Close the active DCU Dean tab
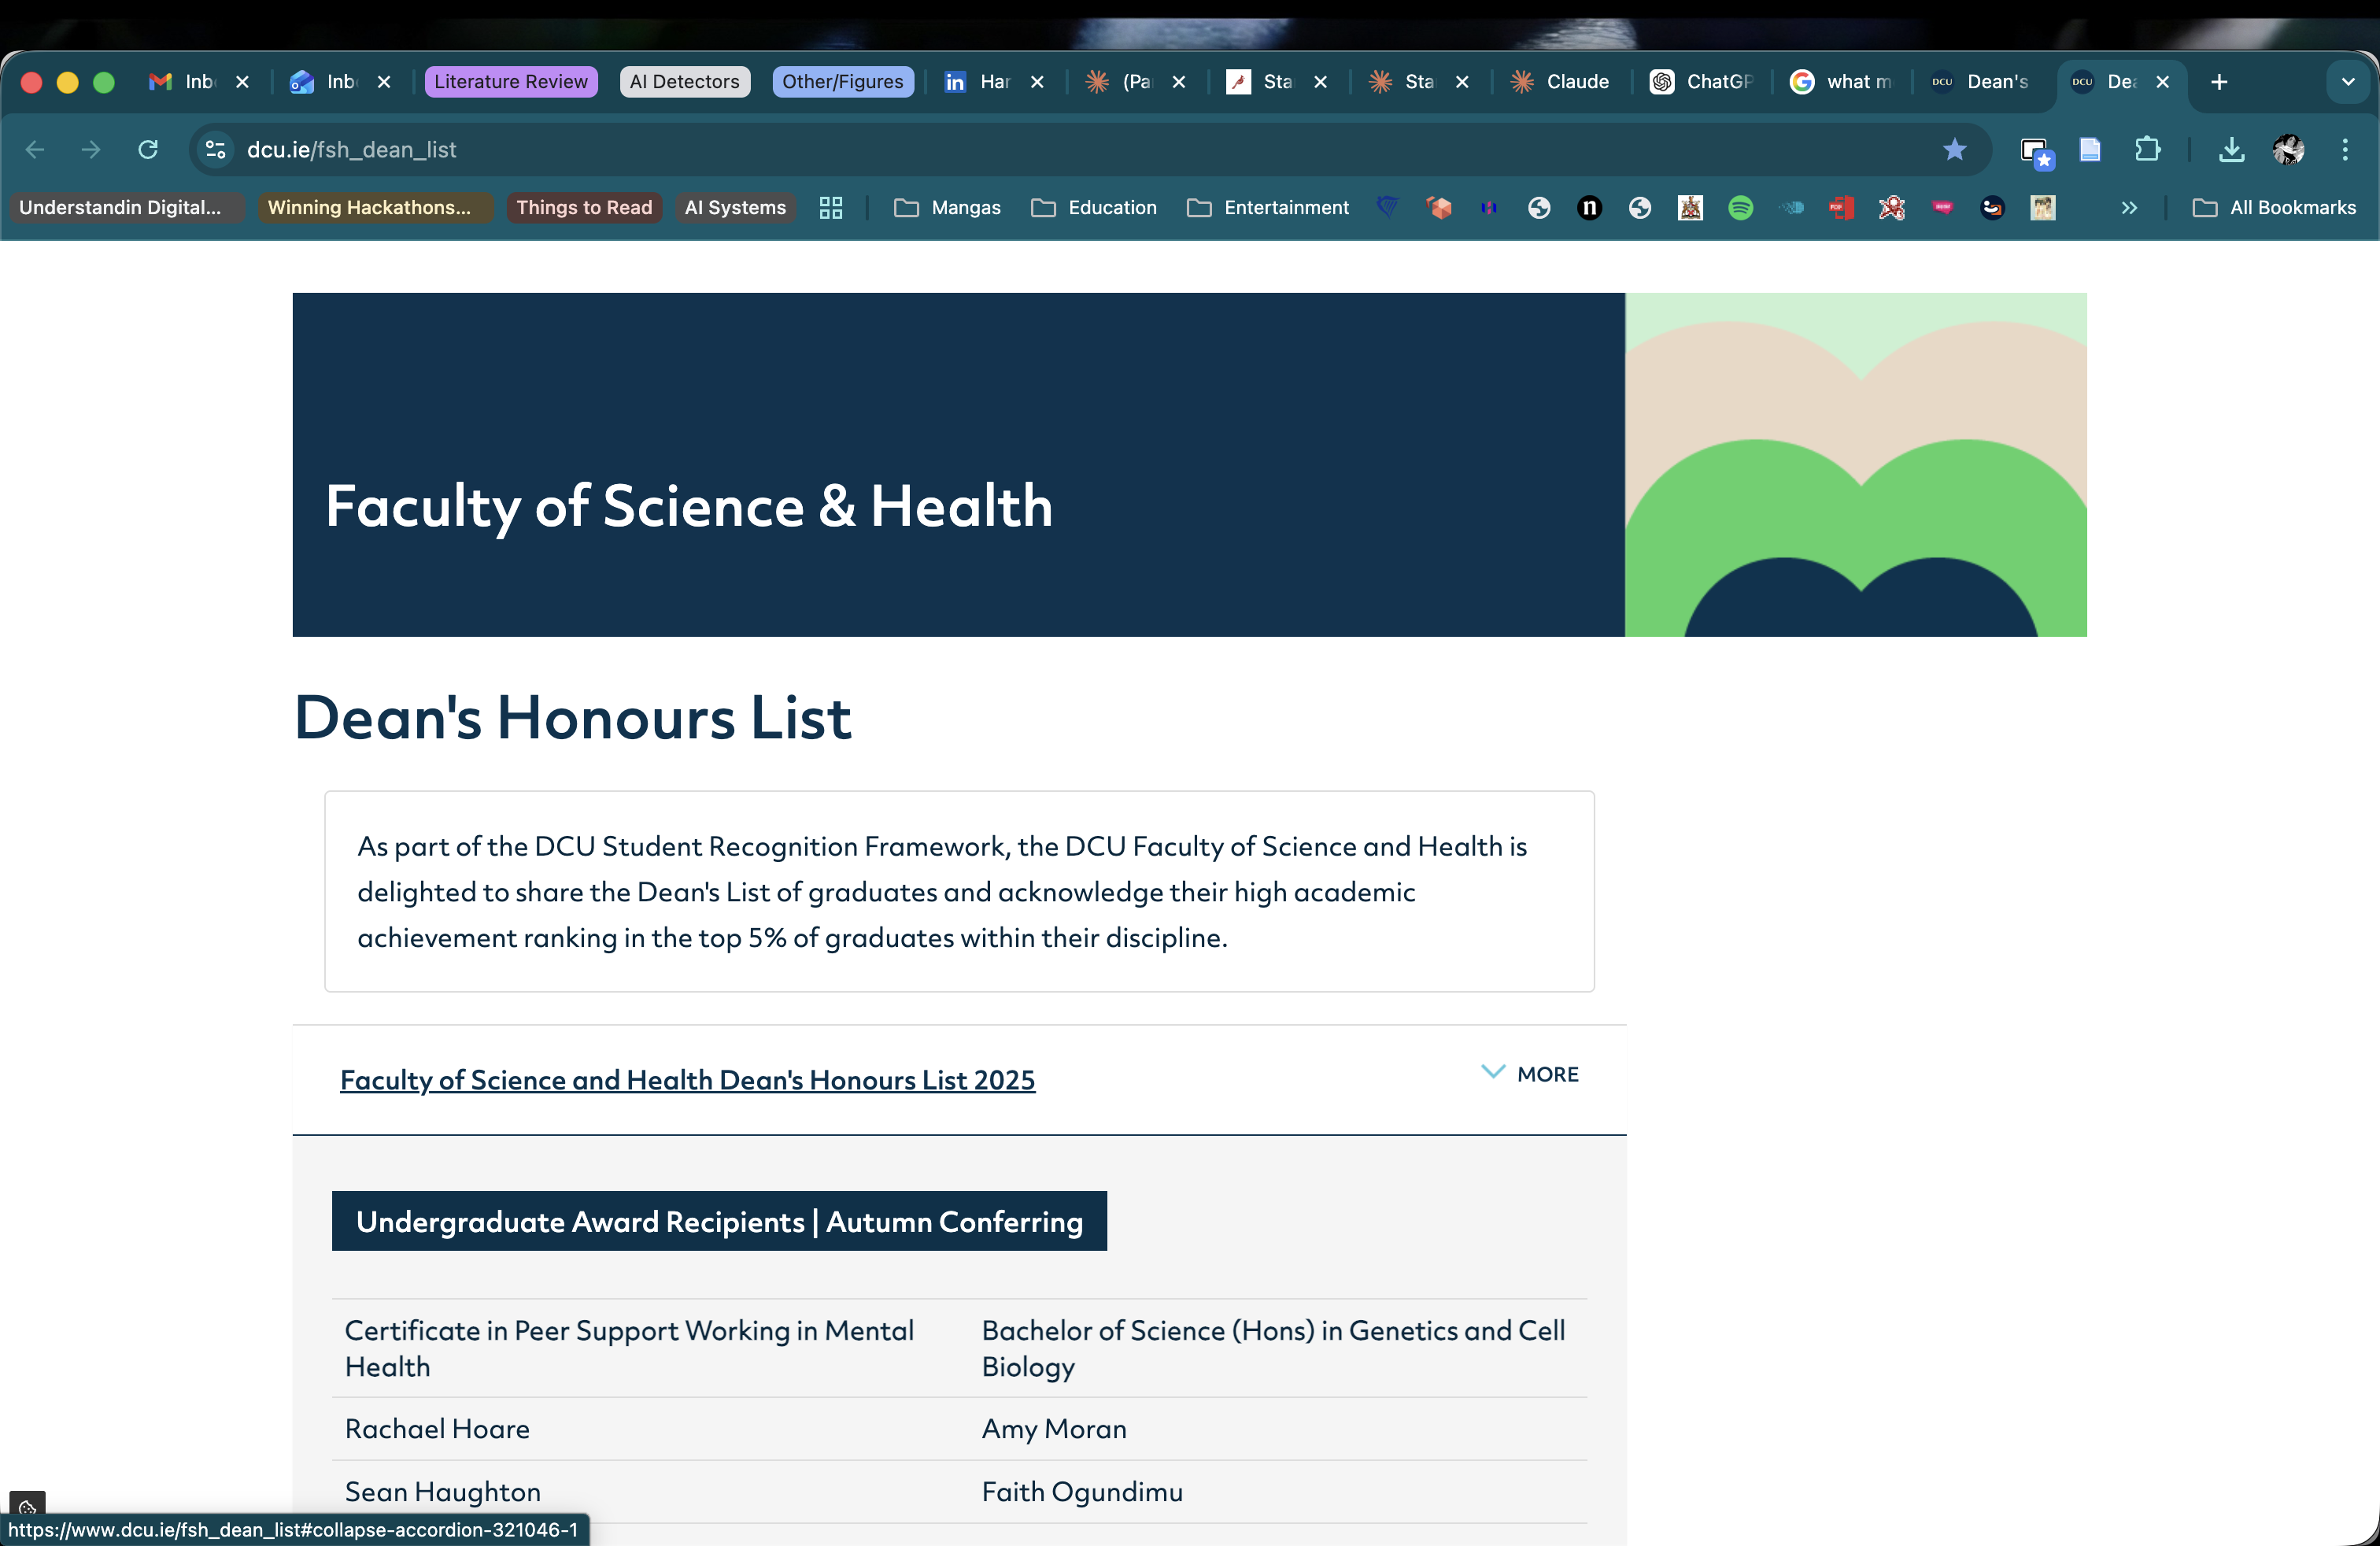 pos(2163,82)
